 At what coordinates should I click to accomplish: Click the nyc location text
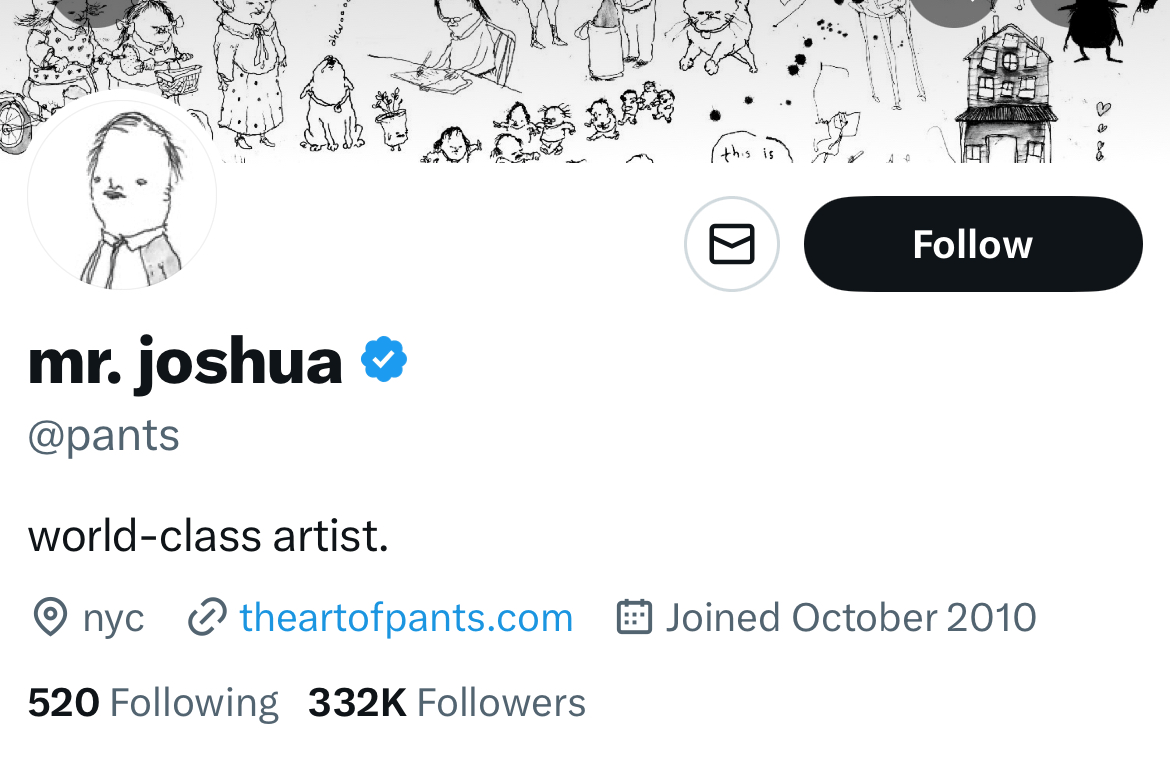pos(113,618)
